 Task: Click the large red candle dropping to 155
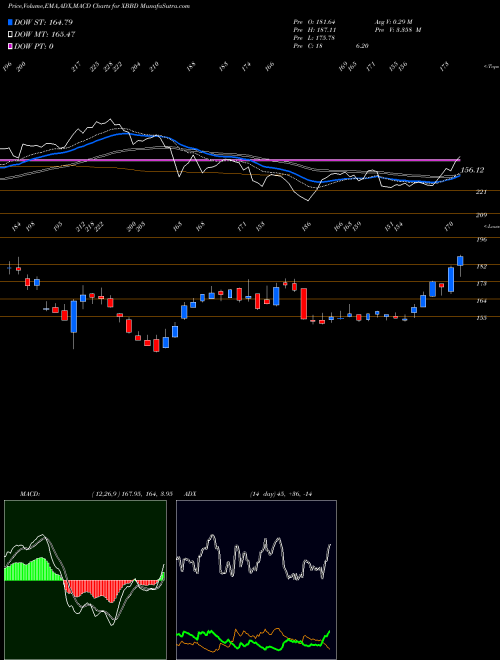point(303,303)
